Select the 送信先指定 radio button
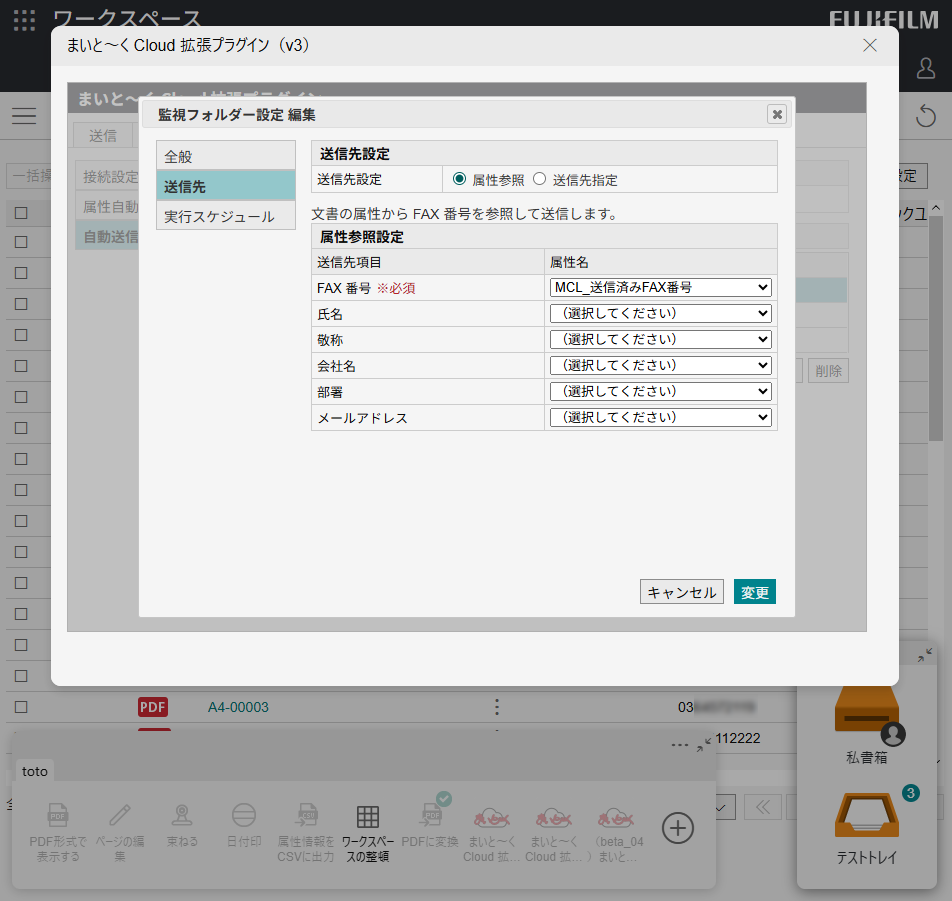The height and width of the screenshot is (901, 952). pyautogui.click(x=540, y=179)
